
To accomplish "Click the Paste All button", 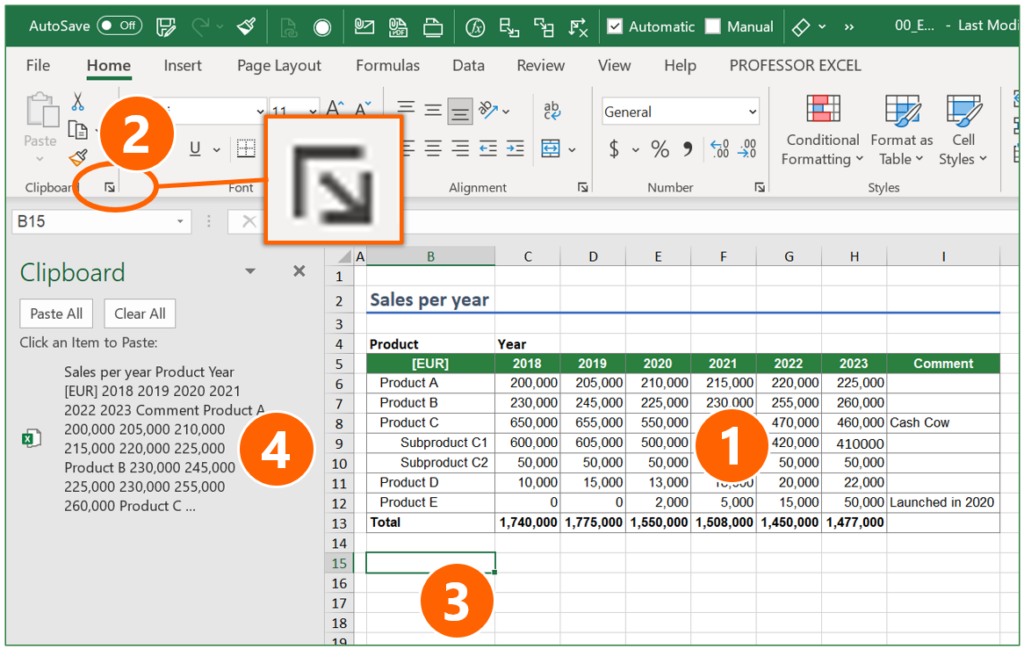I will point(56,313).
